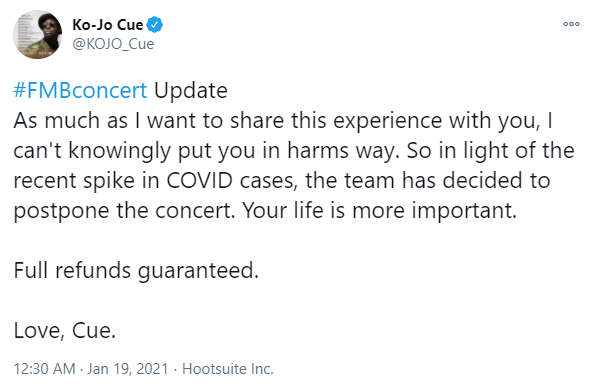591x388 pixels.
Task: Click the 'Love, Cue.' sign-off
Action: (65, 331)
